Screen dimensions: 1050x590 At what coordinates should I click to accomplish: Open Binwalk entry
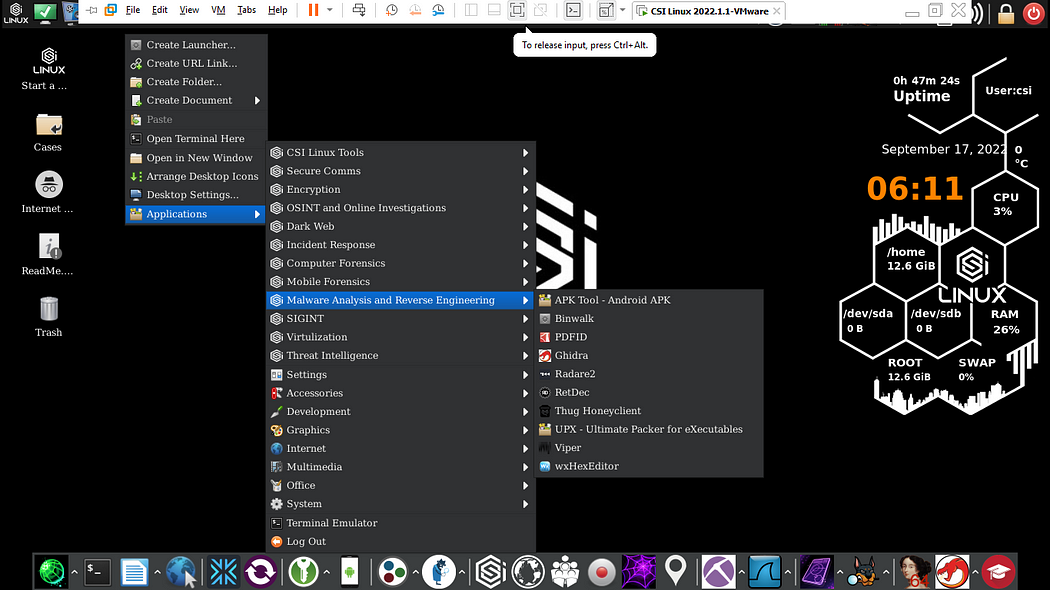pyautogui.click(x=648, y=319)
